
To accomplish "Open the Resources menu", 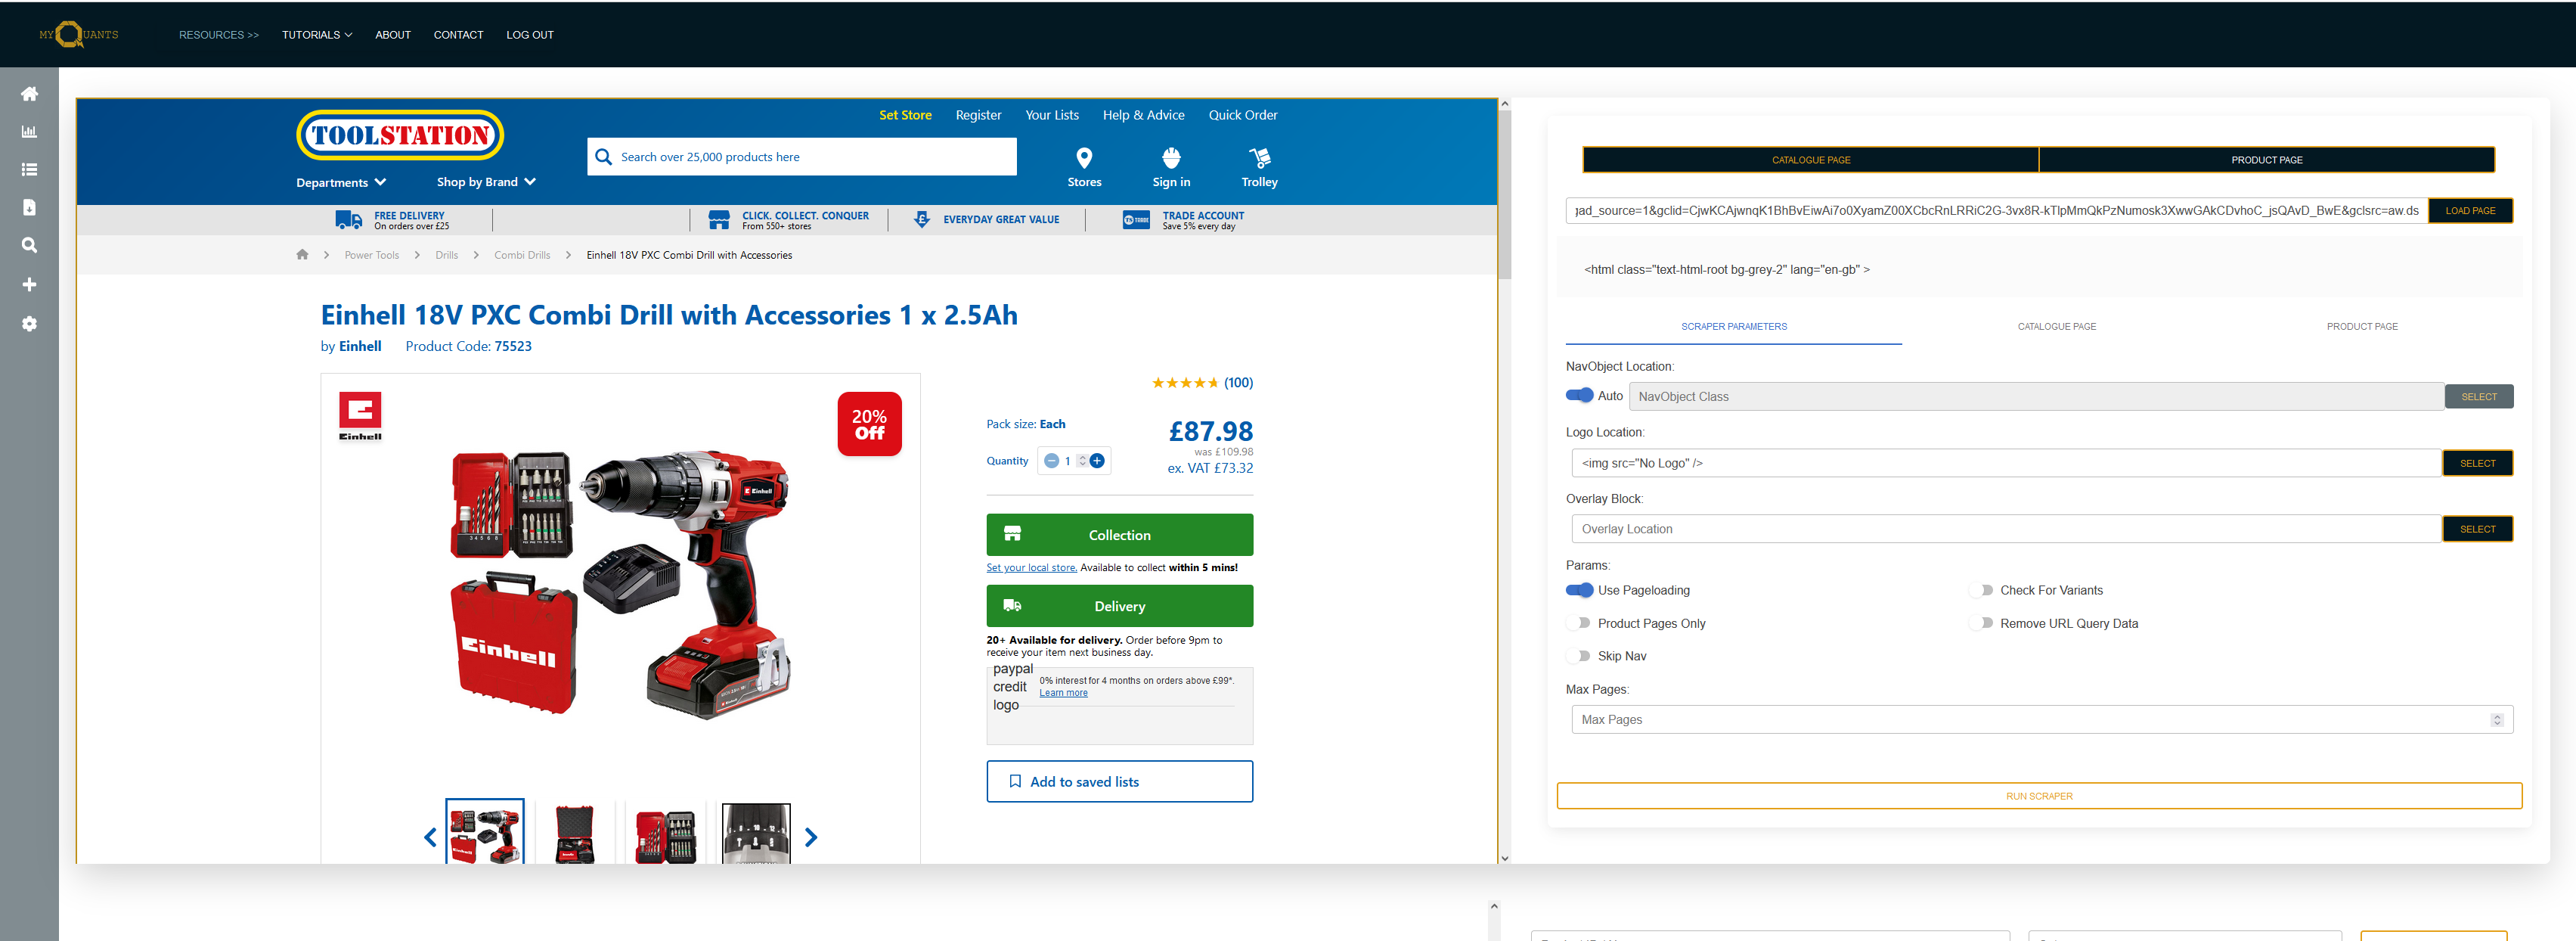I will (x=219, y=35).
